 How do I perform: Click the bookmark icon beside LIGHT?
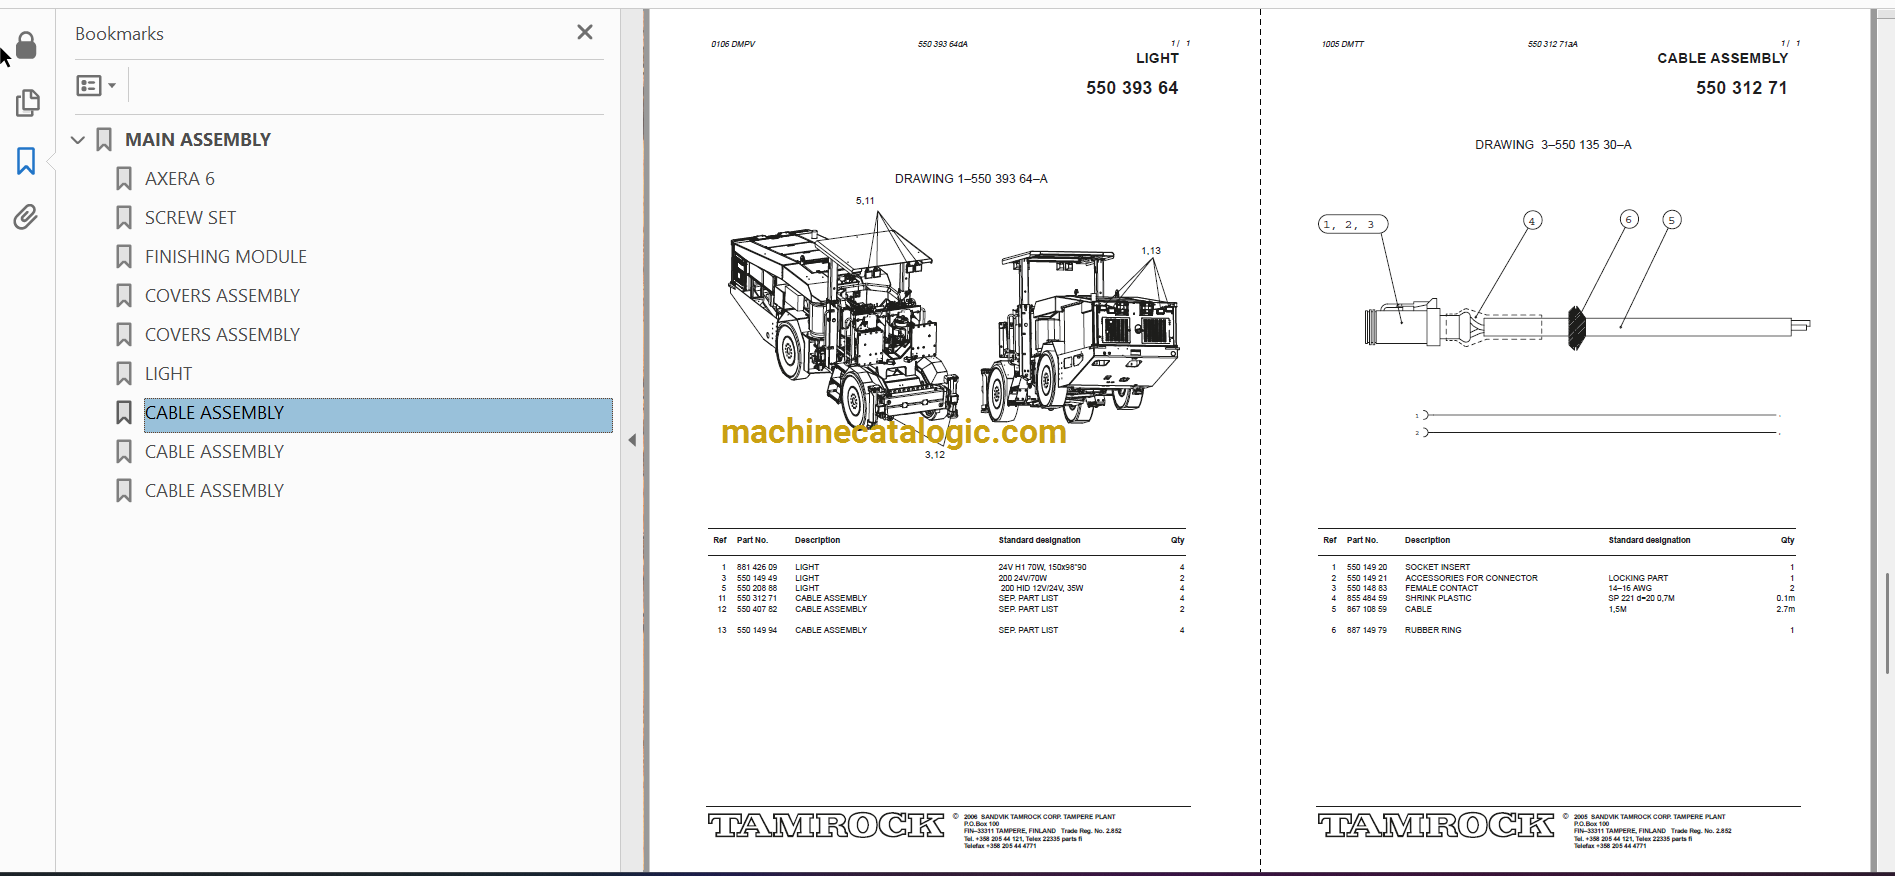[124, 374]
